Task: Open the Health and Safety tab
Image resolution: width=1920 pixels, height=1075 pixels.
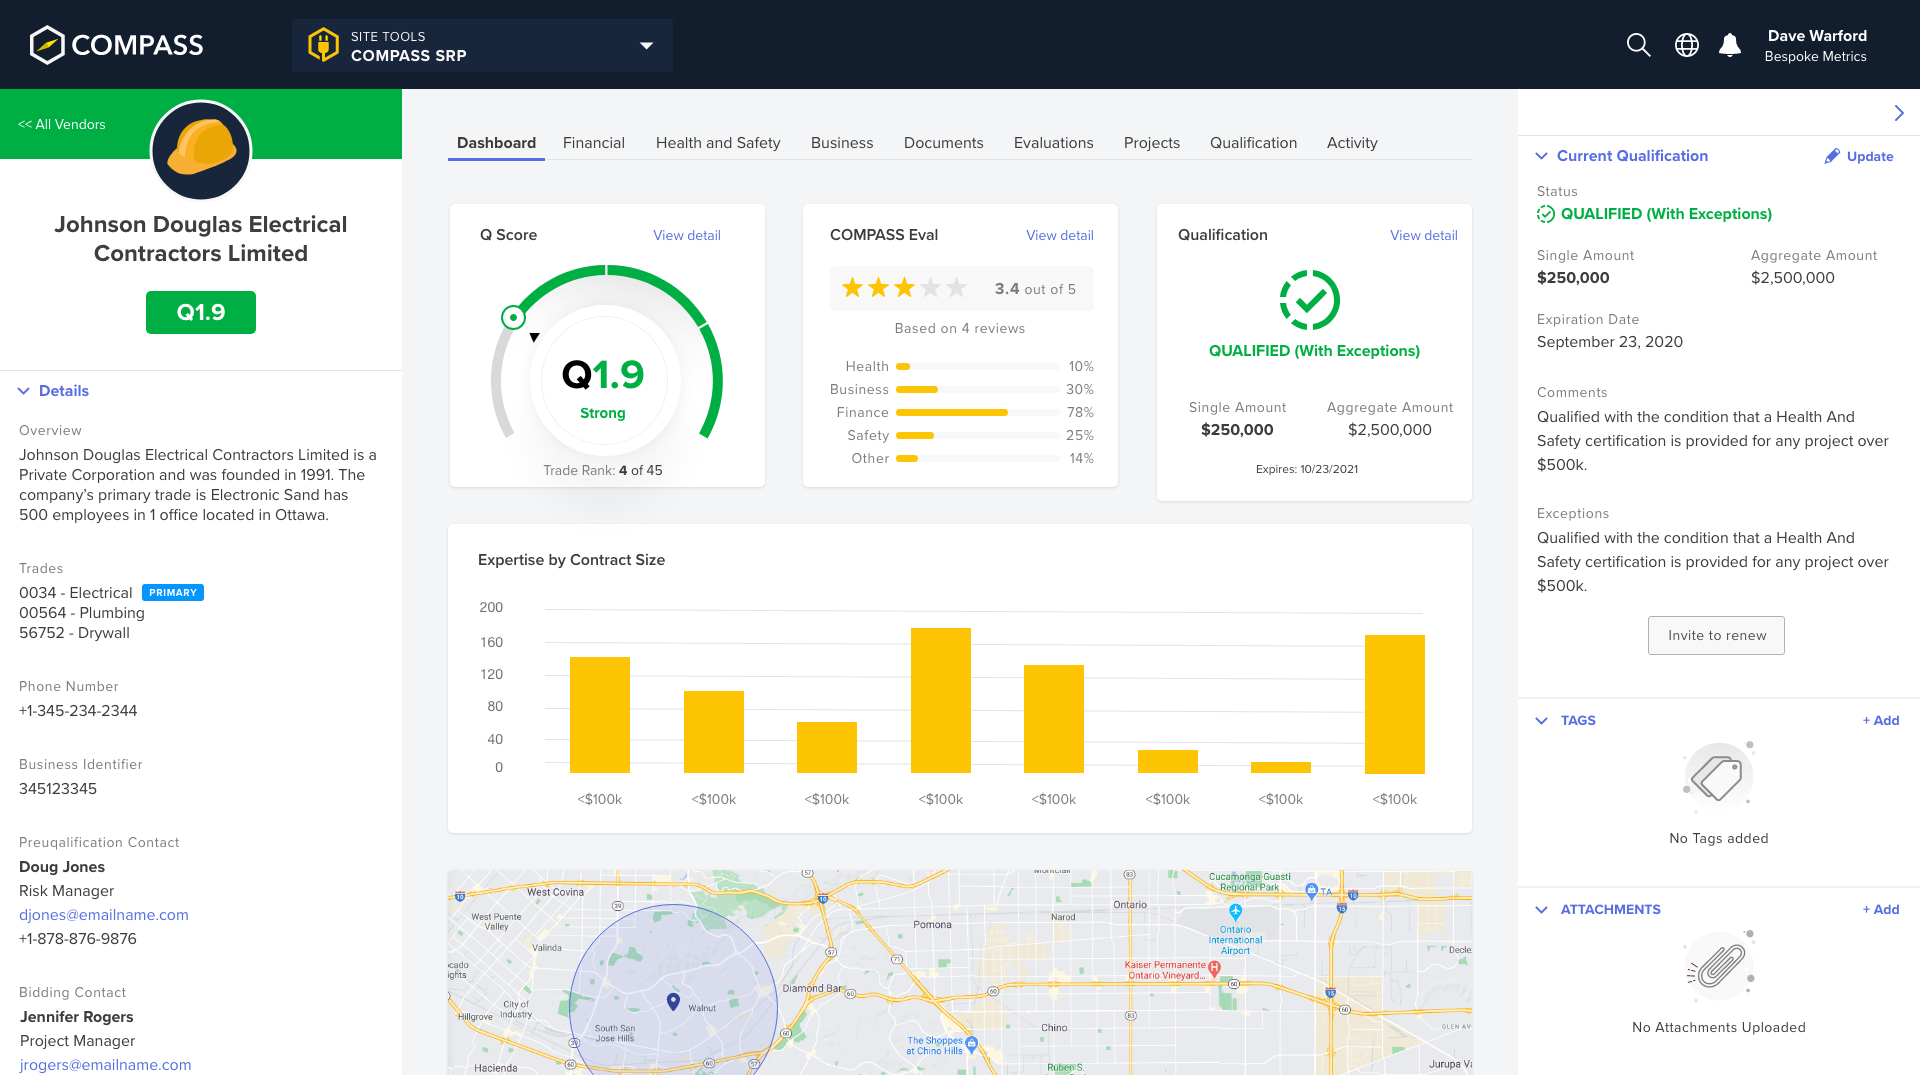Action: [718, 143]
